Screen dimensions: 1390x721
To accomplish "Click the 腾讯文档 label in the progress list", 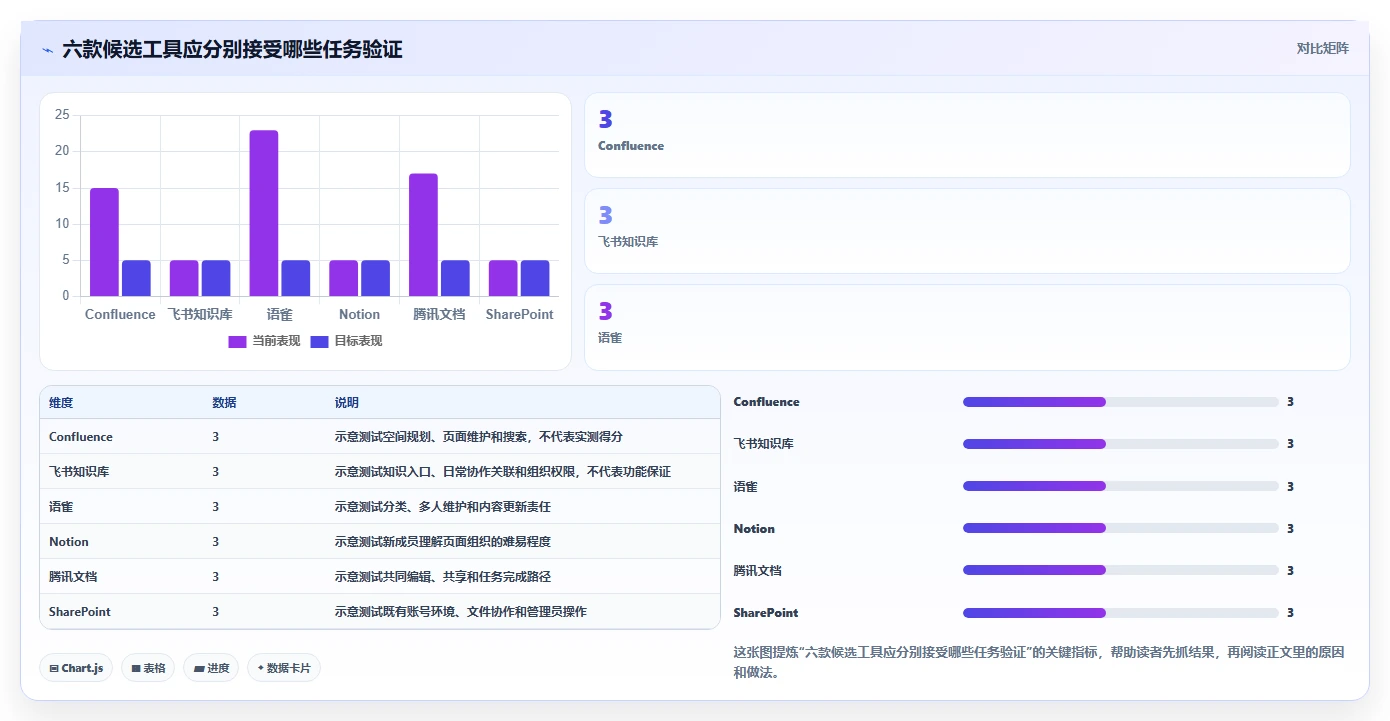I will point(758,571).
